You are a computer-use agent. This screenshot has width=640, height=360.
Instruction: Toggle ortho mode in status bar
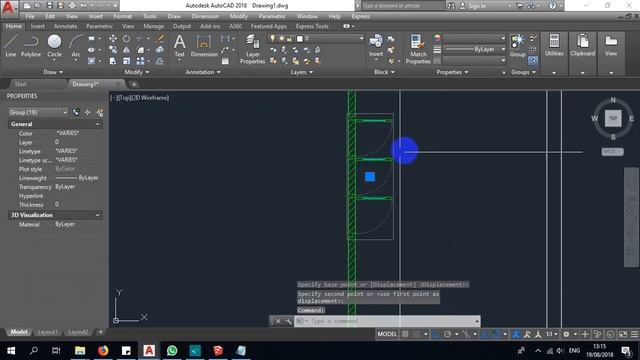tap(436, 334)
